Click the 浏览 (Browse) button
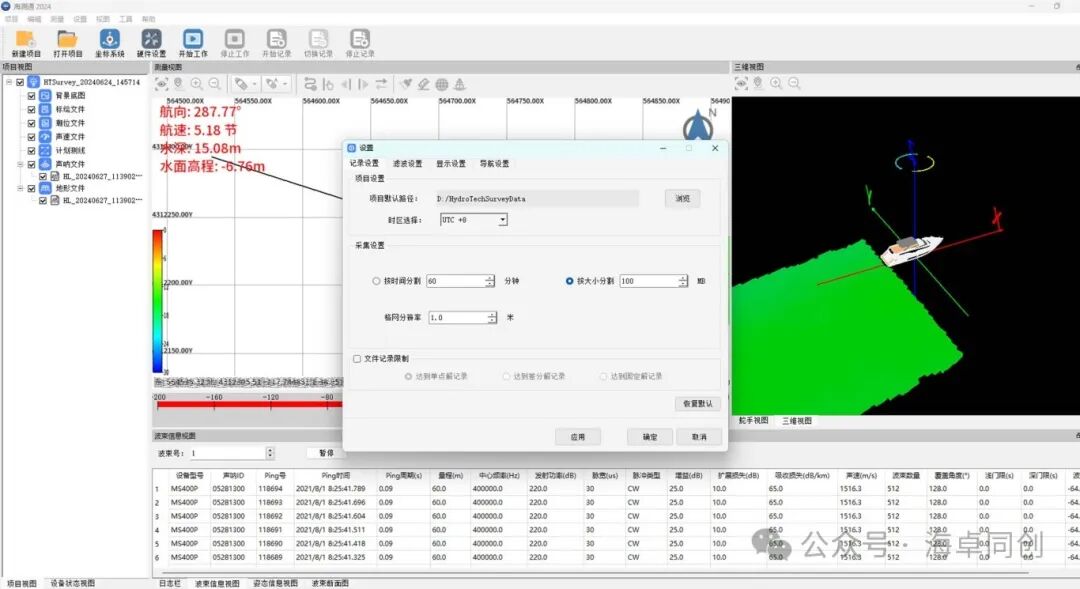The image size is (1080, 589). pyautogui.click(x=682, y=198)
